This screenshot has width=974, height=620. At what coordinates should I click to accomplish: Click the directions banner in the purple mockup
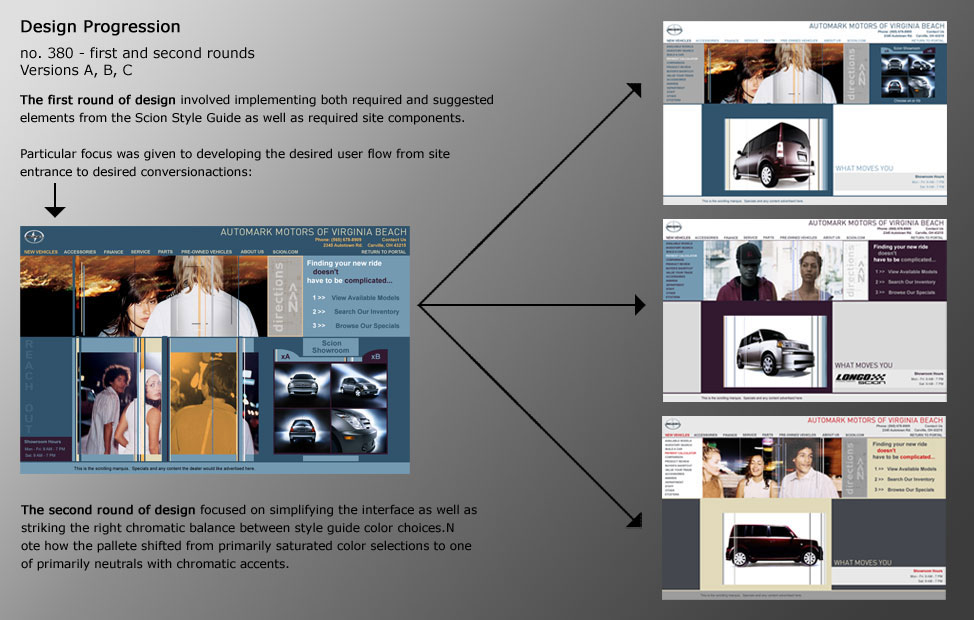[x=856, y=271]
